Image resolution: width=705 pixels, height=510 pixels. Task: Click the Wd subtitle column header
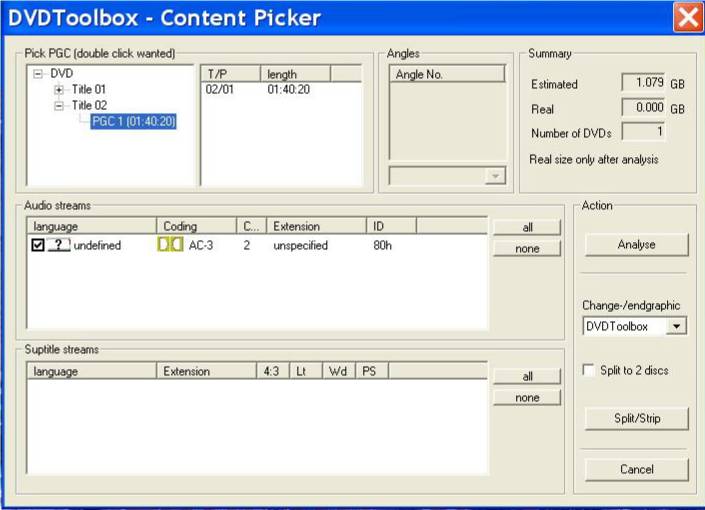(339, 371)
